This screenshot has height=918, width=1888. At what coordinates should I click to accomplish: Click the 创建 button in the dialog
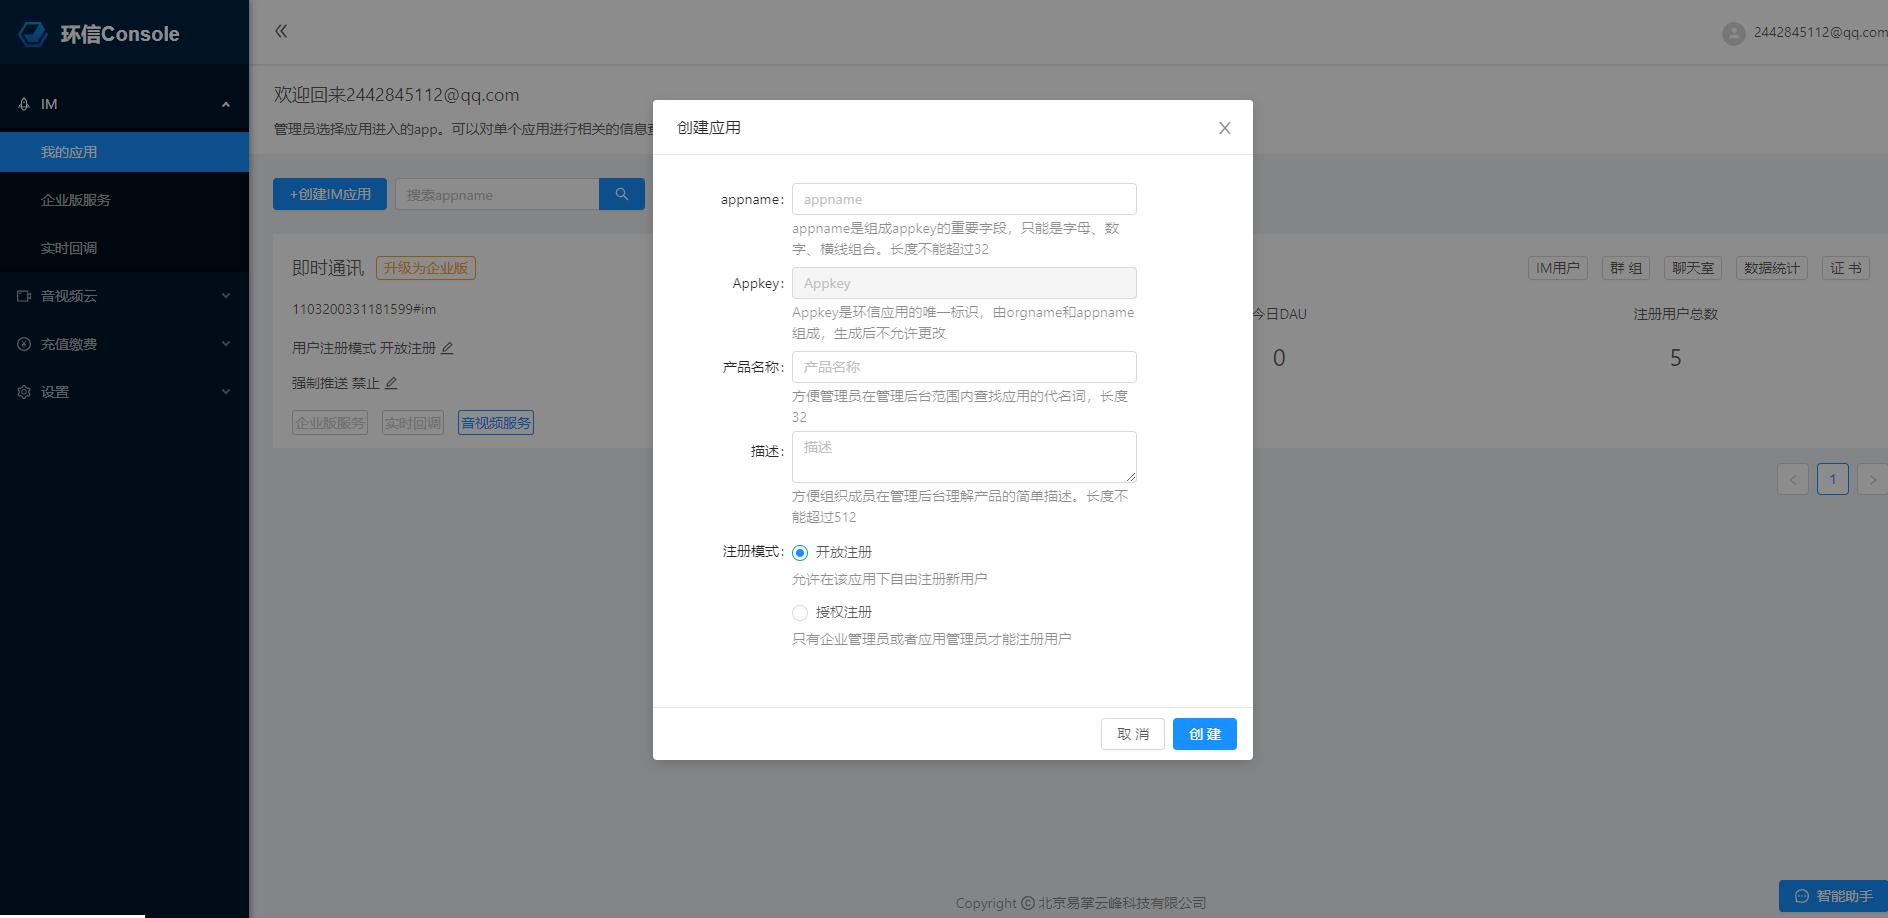(1204, 734)
